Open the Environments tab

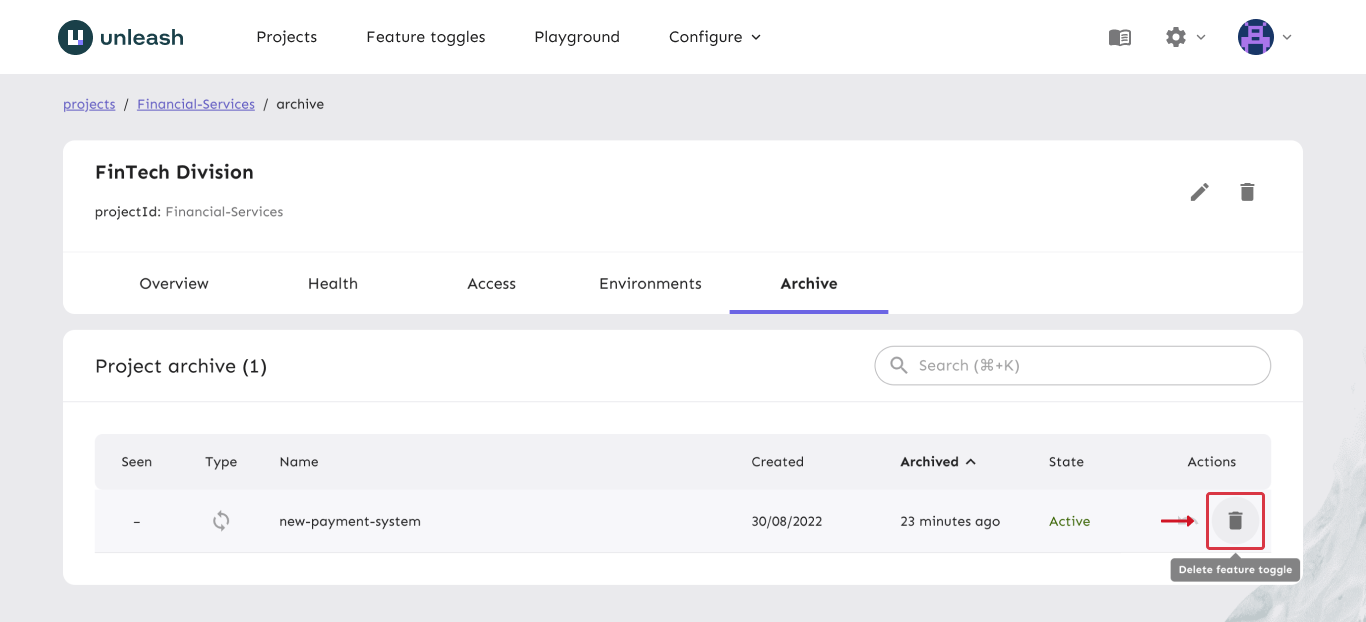pos(650,284)
